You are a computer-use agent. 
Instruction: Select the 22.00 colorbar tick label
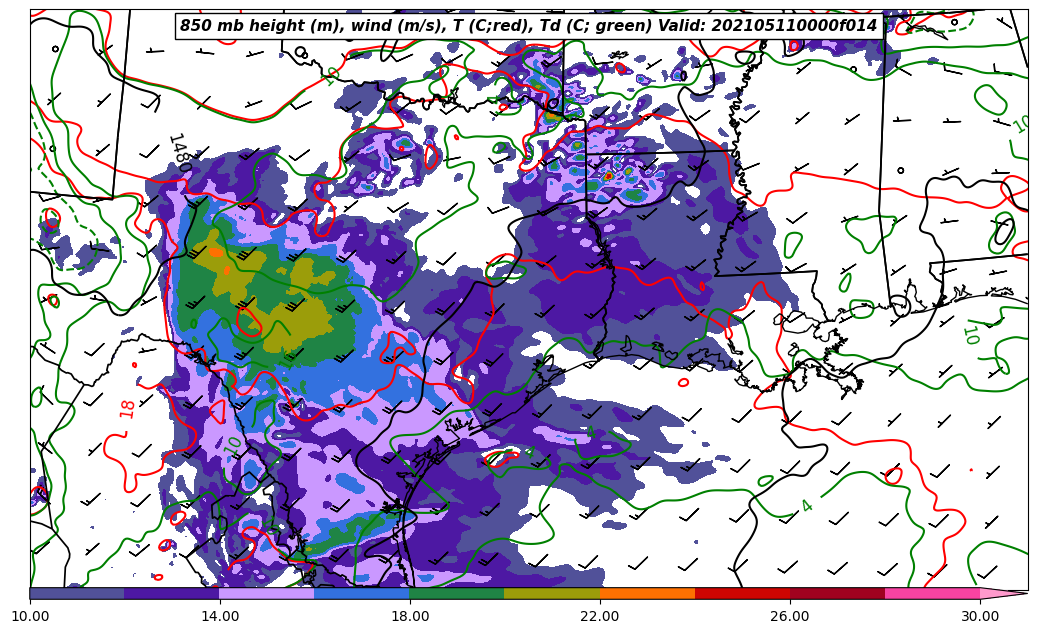point(600,617)
